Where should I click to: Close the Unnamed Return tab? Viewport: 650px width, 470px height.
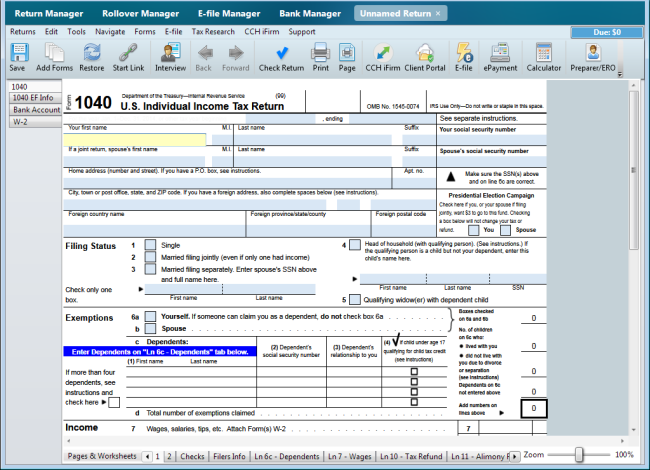tap(438, 14)
